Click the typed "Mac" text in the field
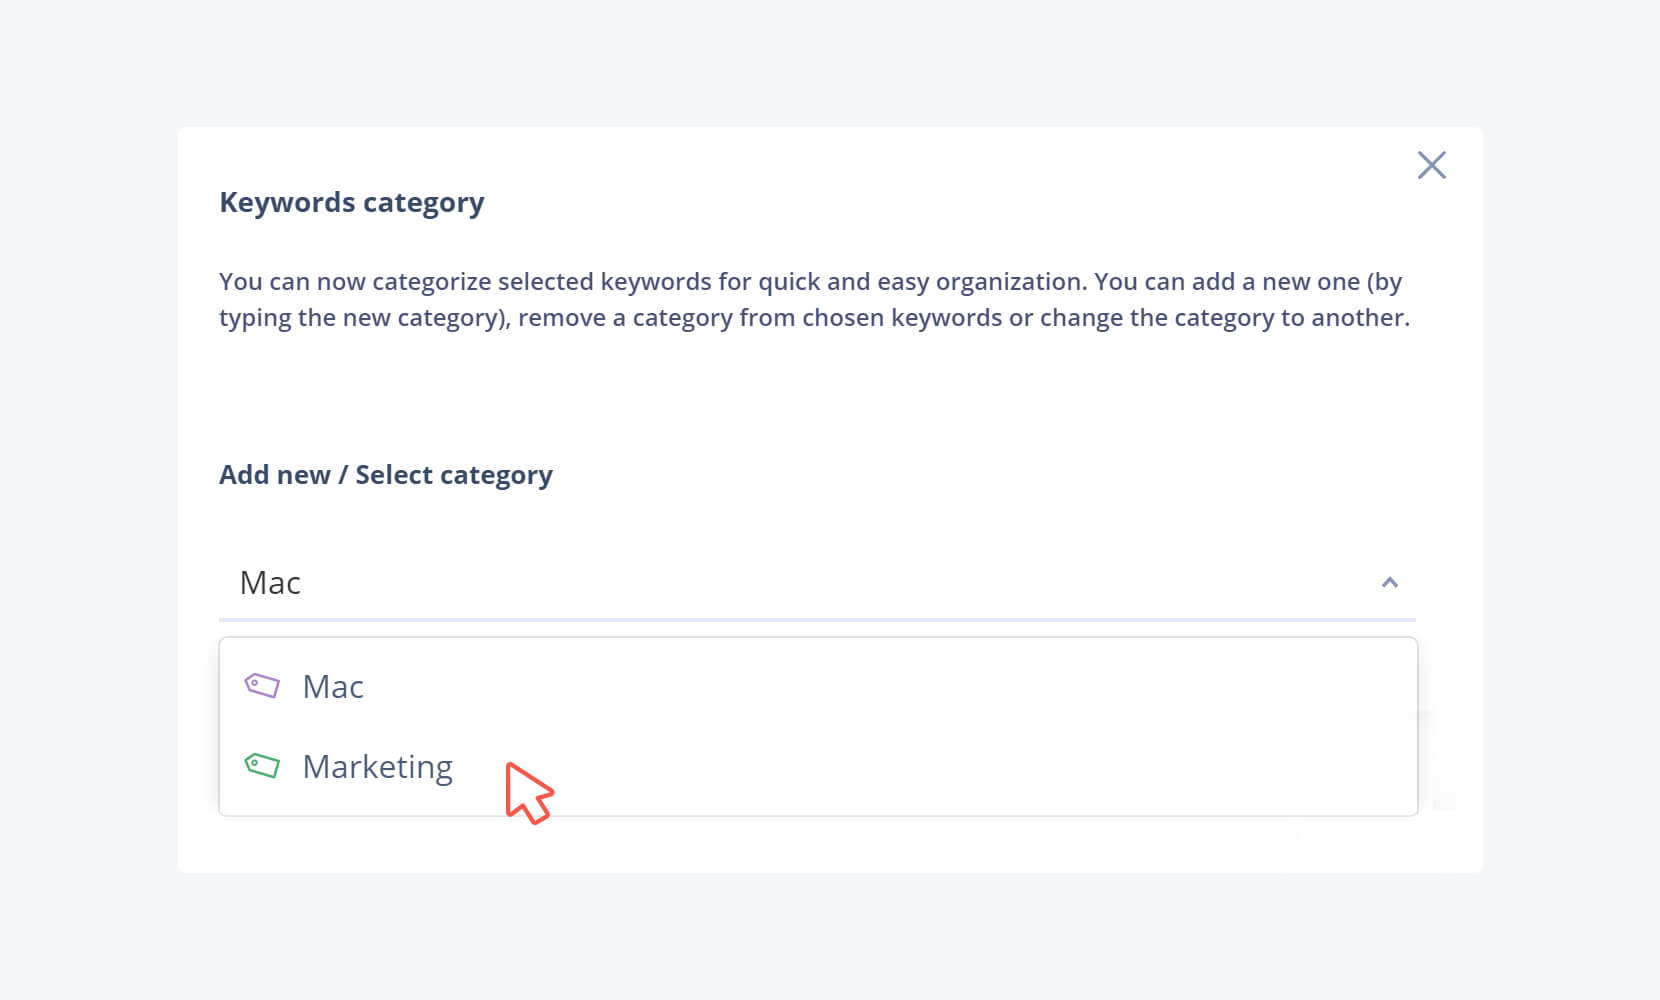 270,583
